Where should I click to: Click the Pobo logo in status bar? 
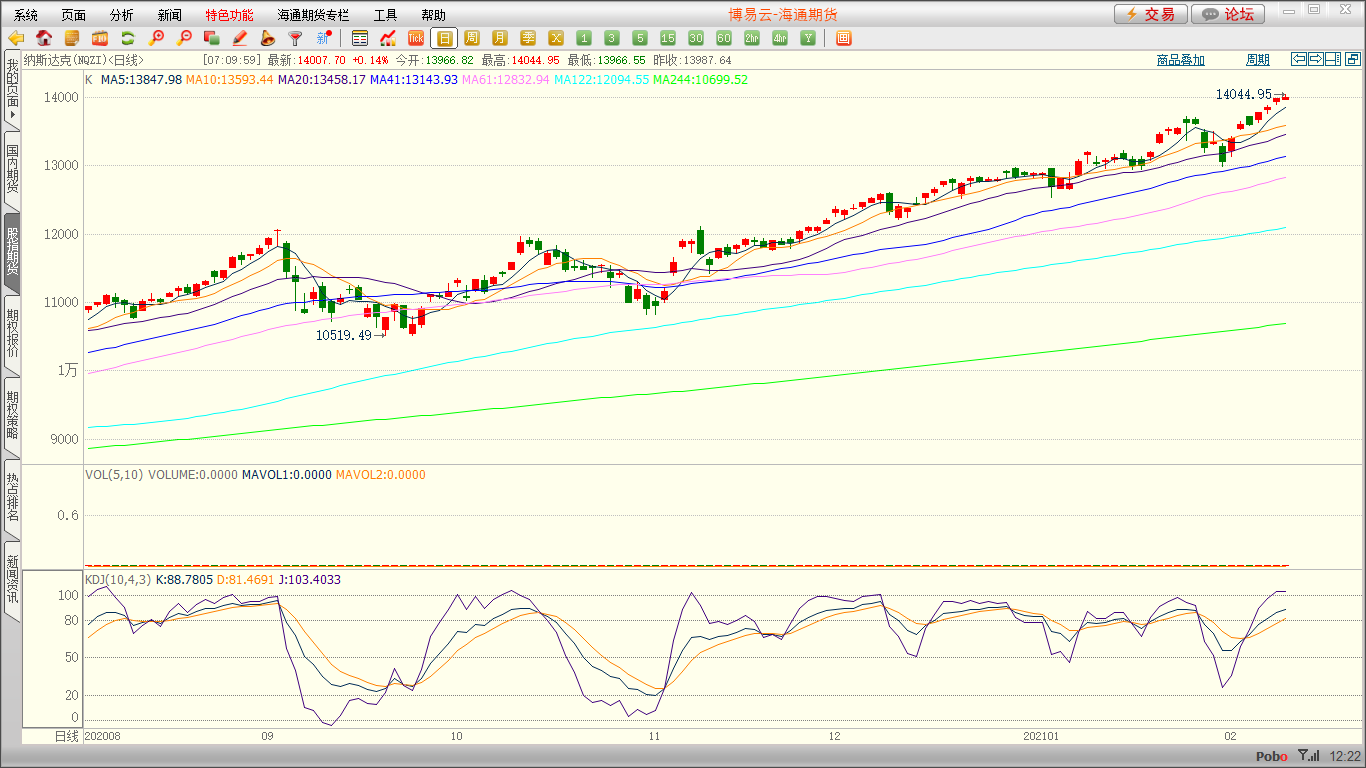1271,756
